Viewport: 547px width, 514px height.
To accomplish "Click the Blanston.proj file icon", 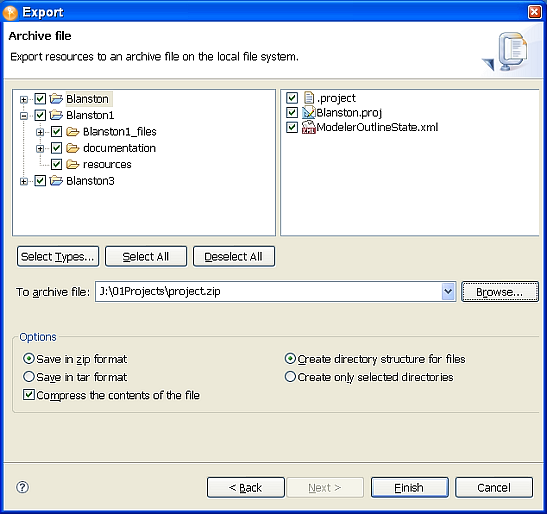I will click(x=308, y=112).
